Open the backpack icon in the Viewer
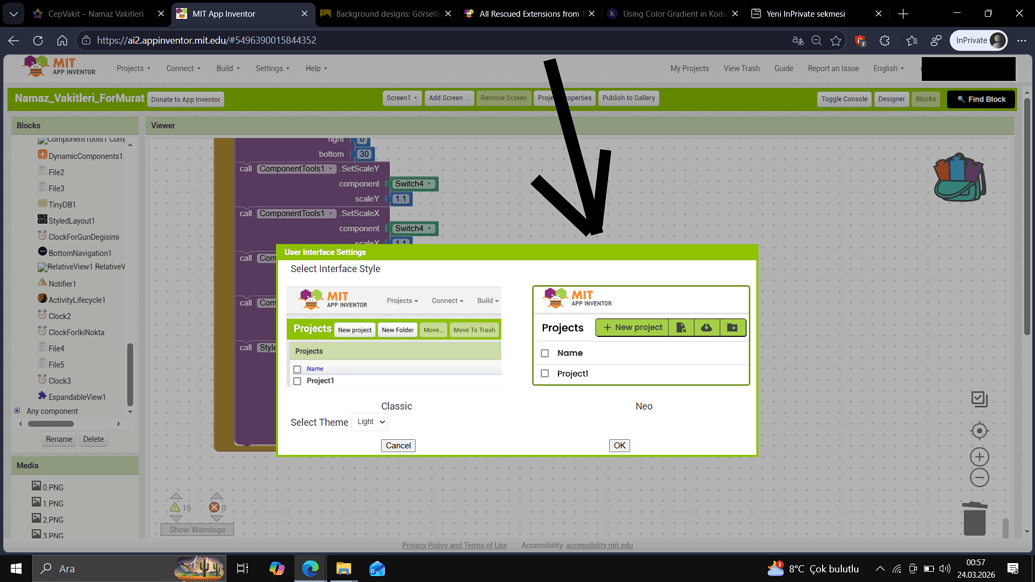1035x582 pixels. pyautogui.click(x=960, y=178)
